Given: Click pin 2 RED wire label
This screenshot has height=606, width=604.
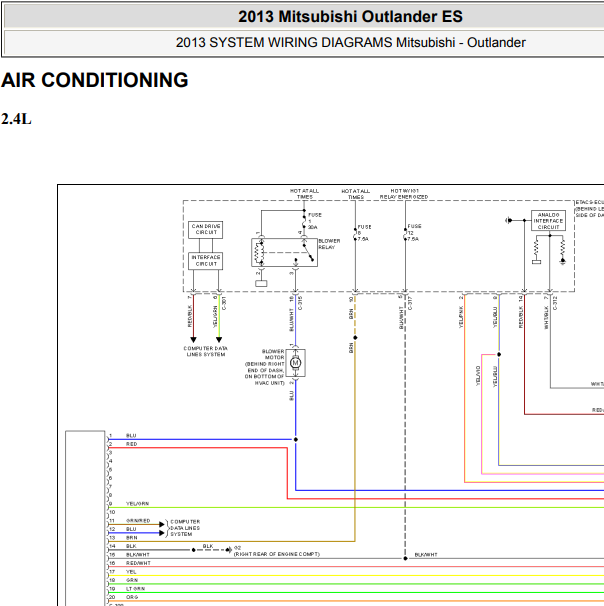Looking at the screenshot, I should click(131, 444).
